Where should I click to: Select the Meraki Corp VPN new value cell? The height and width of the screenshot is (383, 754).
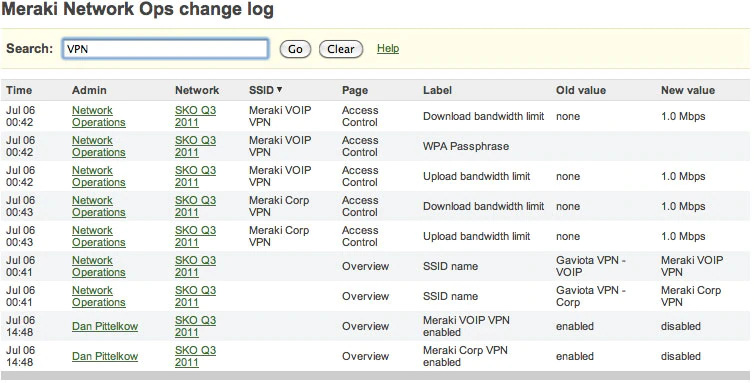(x=691, y=296)
